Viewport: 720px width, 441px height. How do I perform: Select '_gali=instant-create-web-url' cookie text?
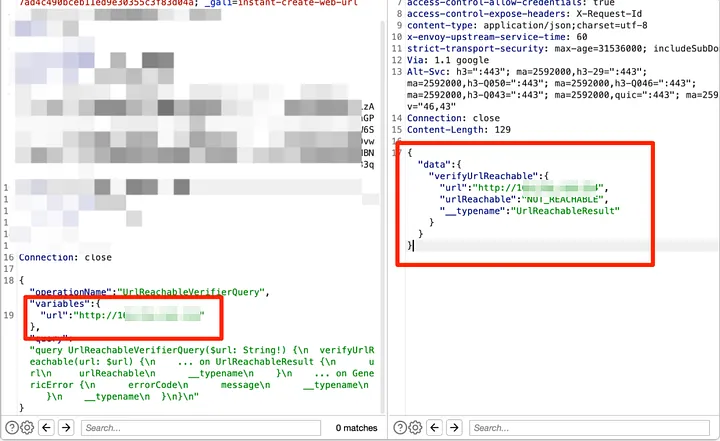coord(281,3)
